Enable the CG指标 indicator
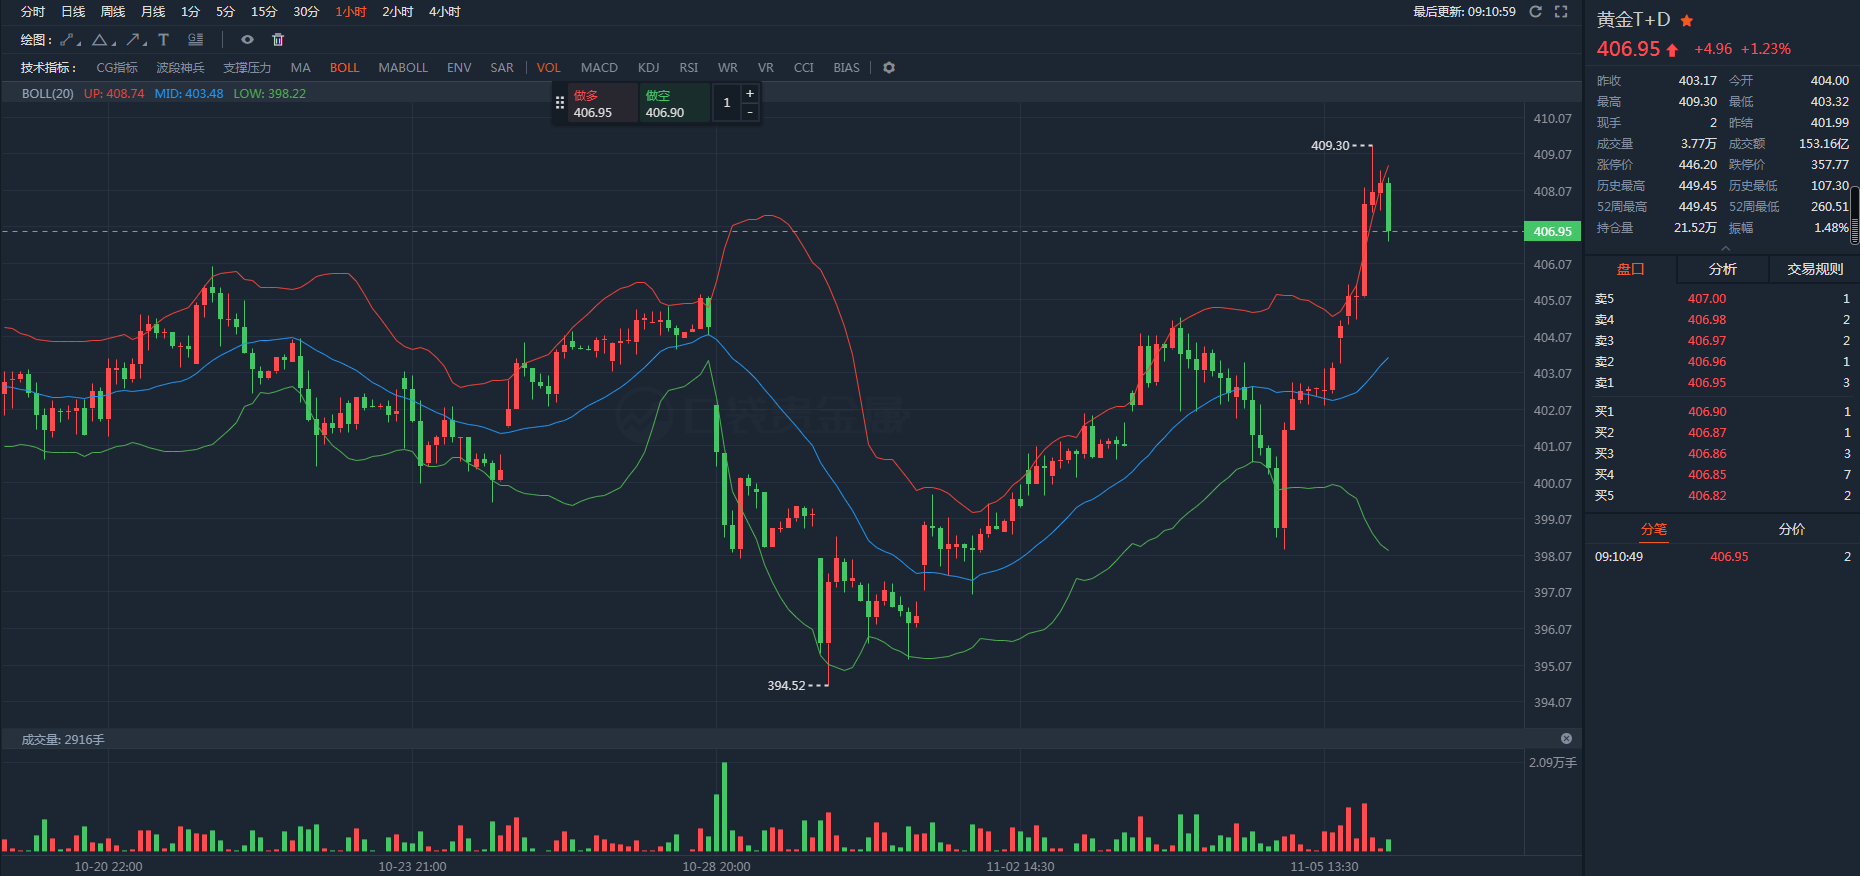Viewport: 1860px width, 876px height. pos(117,68)
